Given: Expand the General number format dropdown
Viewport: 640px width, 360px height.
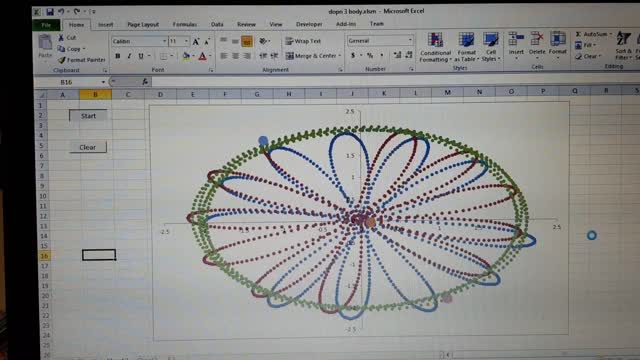Looking at the screenshot, I should (410, 40).
